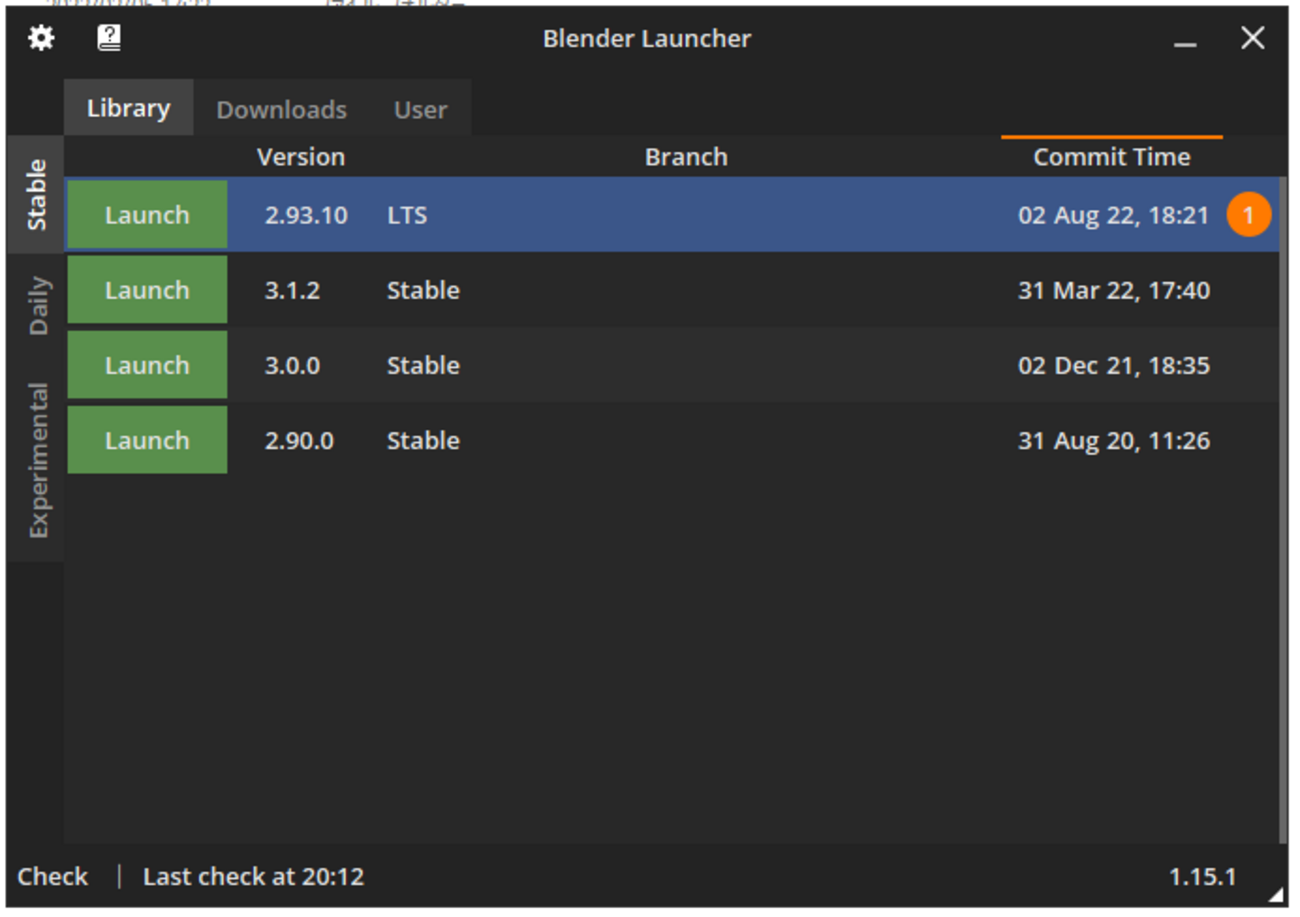Click the Stable branch label for 2.90.0
Image resolution: width=1300 pixels, height=917 pixels.
[423, 440]
